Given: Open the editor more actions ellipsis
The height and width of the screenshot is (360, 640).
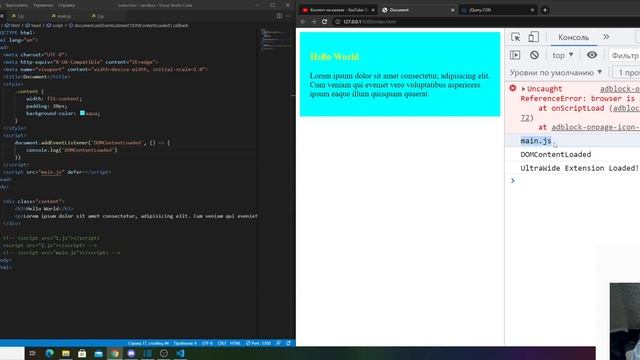Looking at the screenshot, I should 288,16.
